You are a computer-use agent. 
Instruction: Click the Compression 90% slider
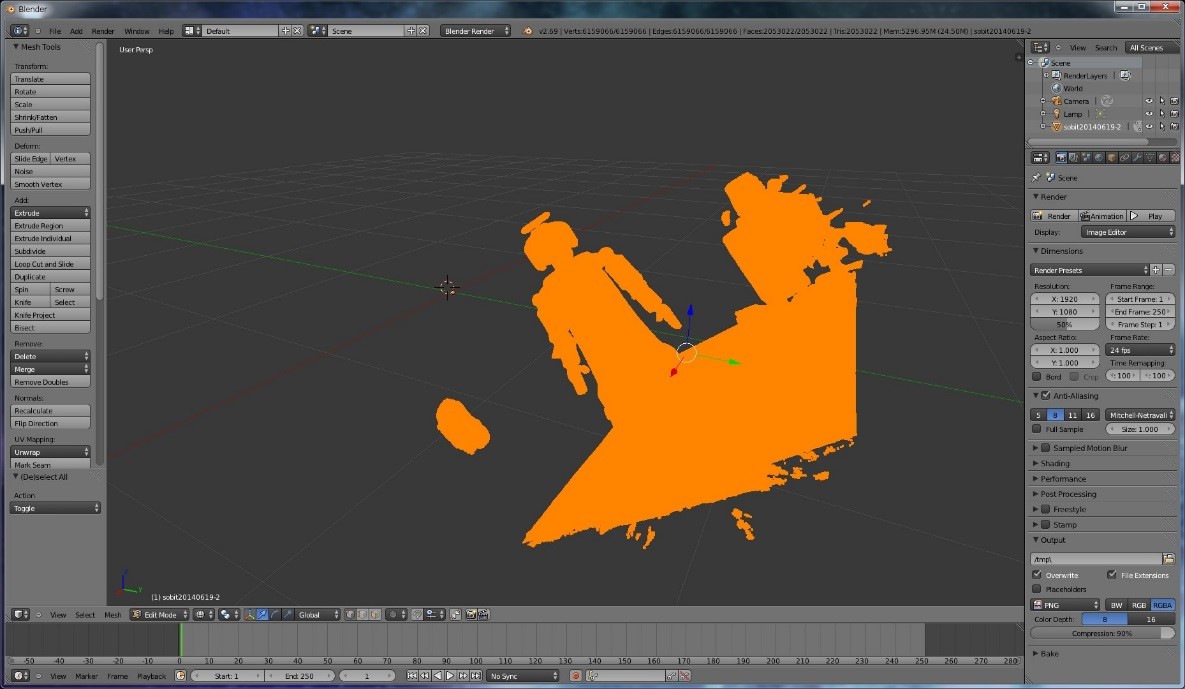[1102, 633]
